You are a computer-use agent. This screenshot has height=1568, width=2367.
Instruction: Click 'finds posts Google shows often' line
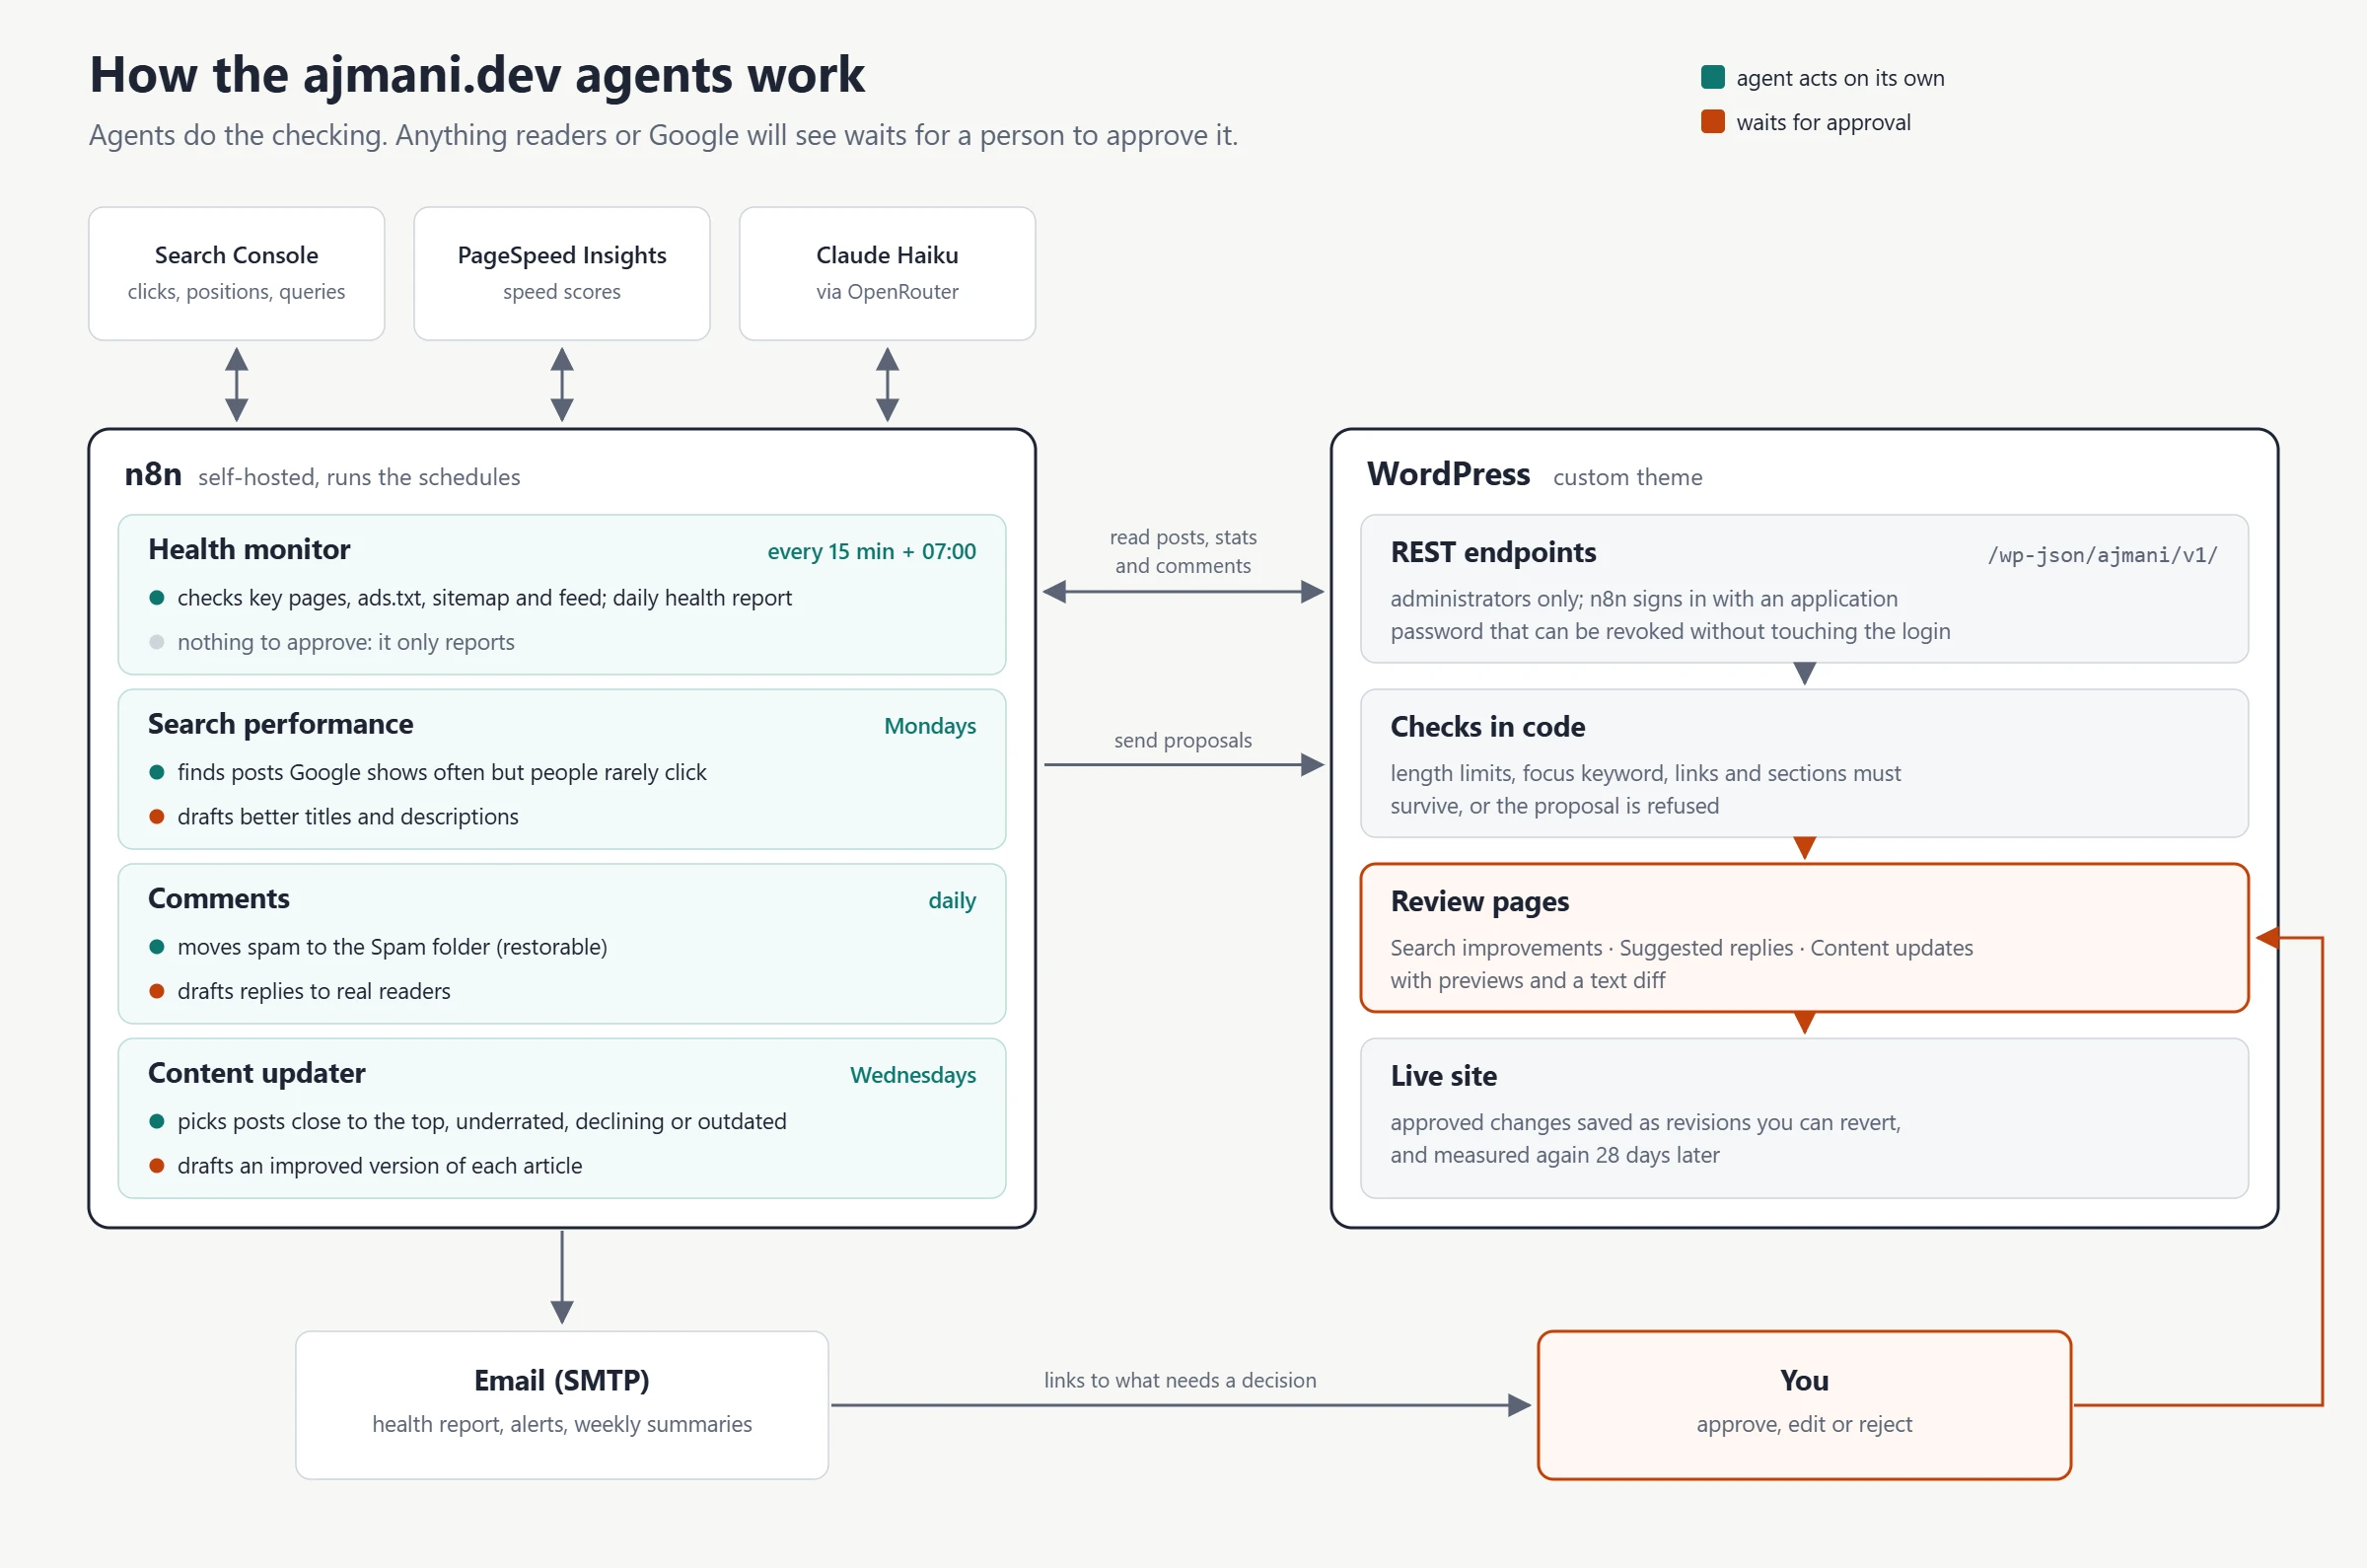[441, 772]
